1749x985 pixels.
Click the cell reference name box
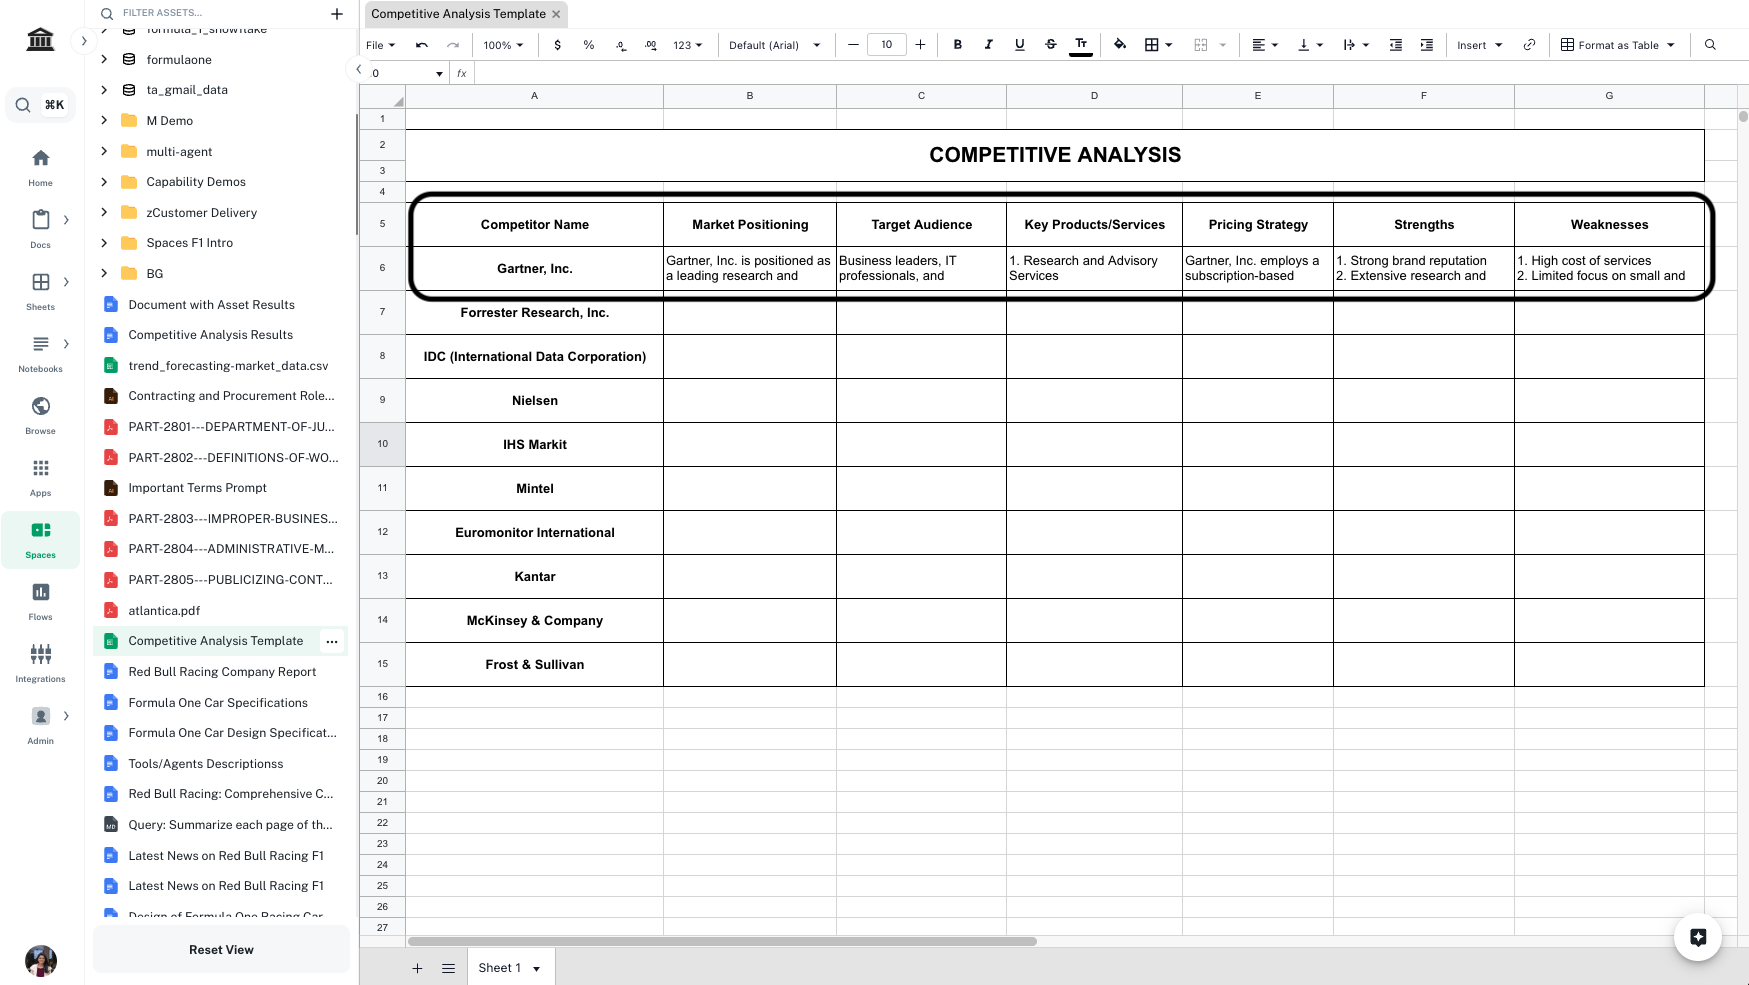click(405, 73)
